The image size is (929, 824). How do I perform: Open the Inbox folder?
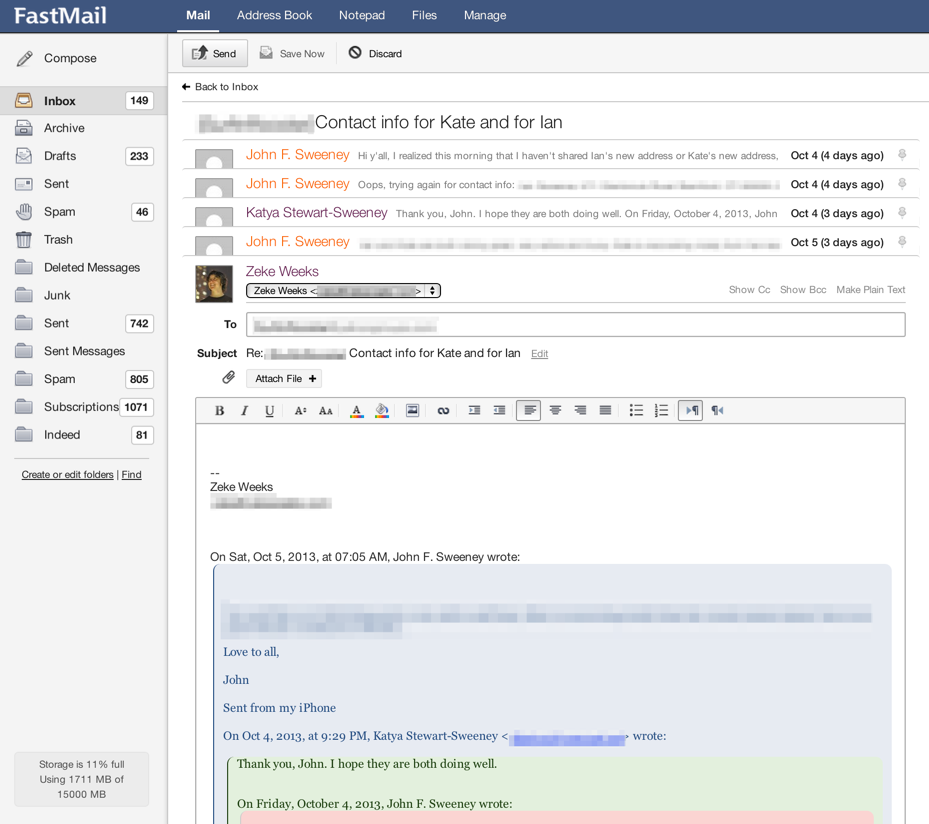(84, 101)
